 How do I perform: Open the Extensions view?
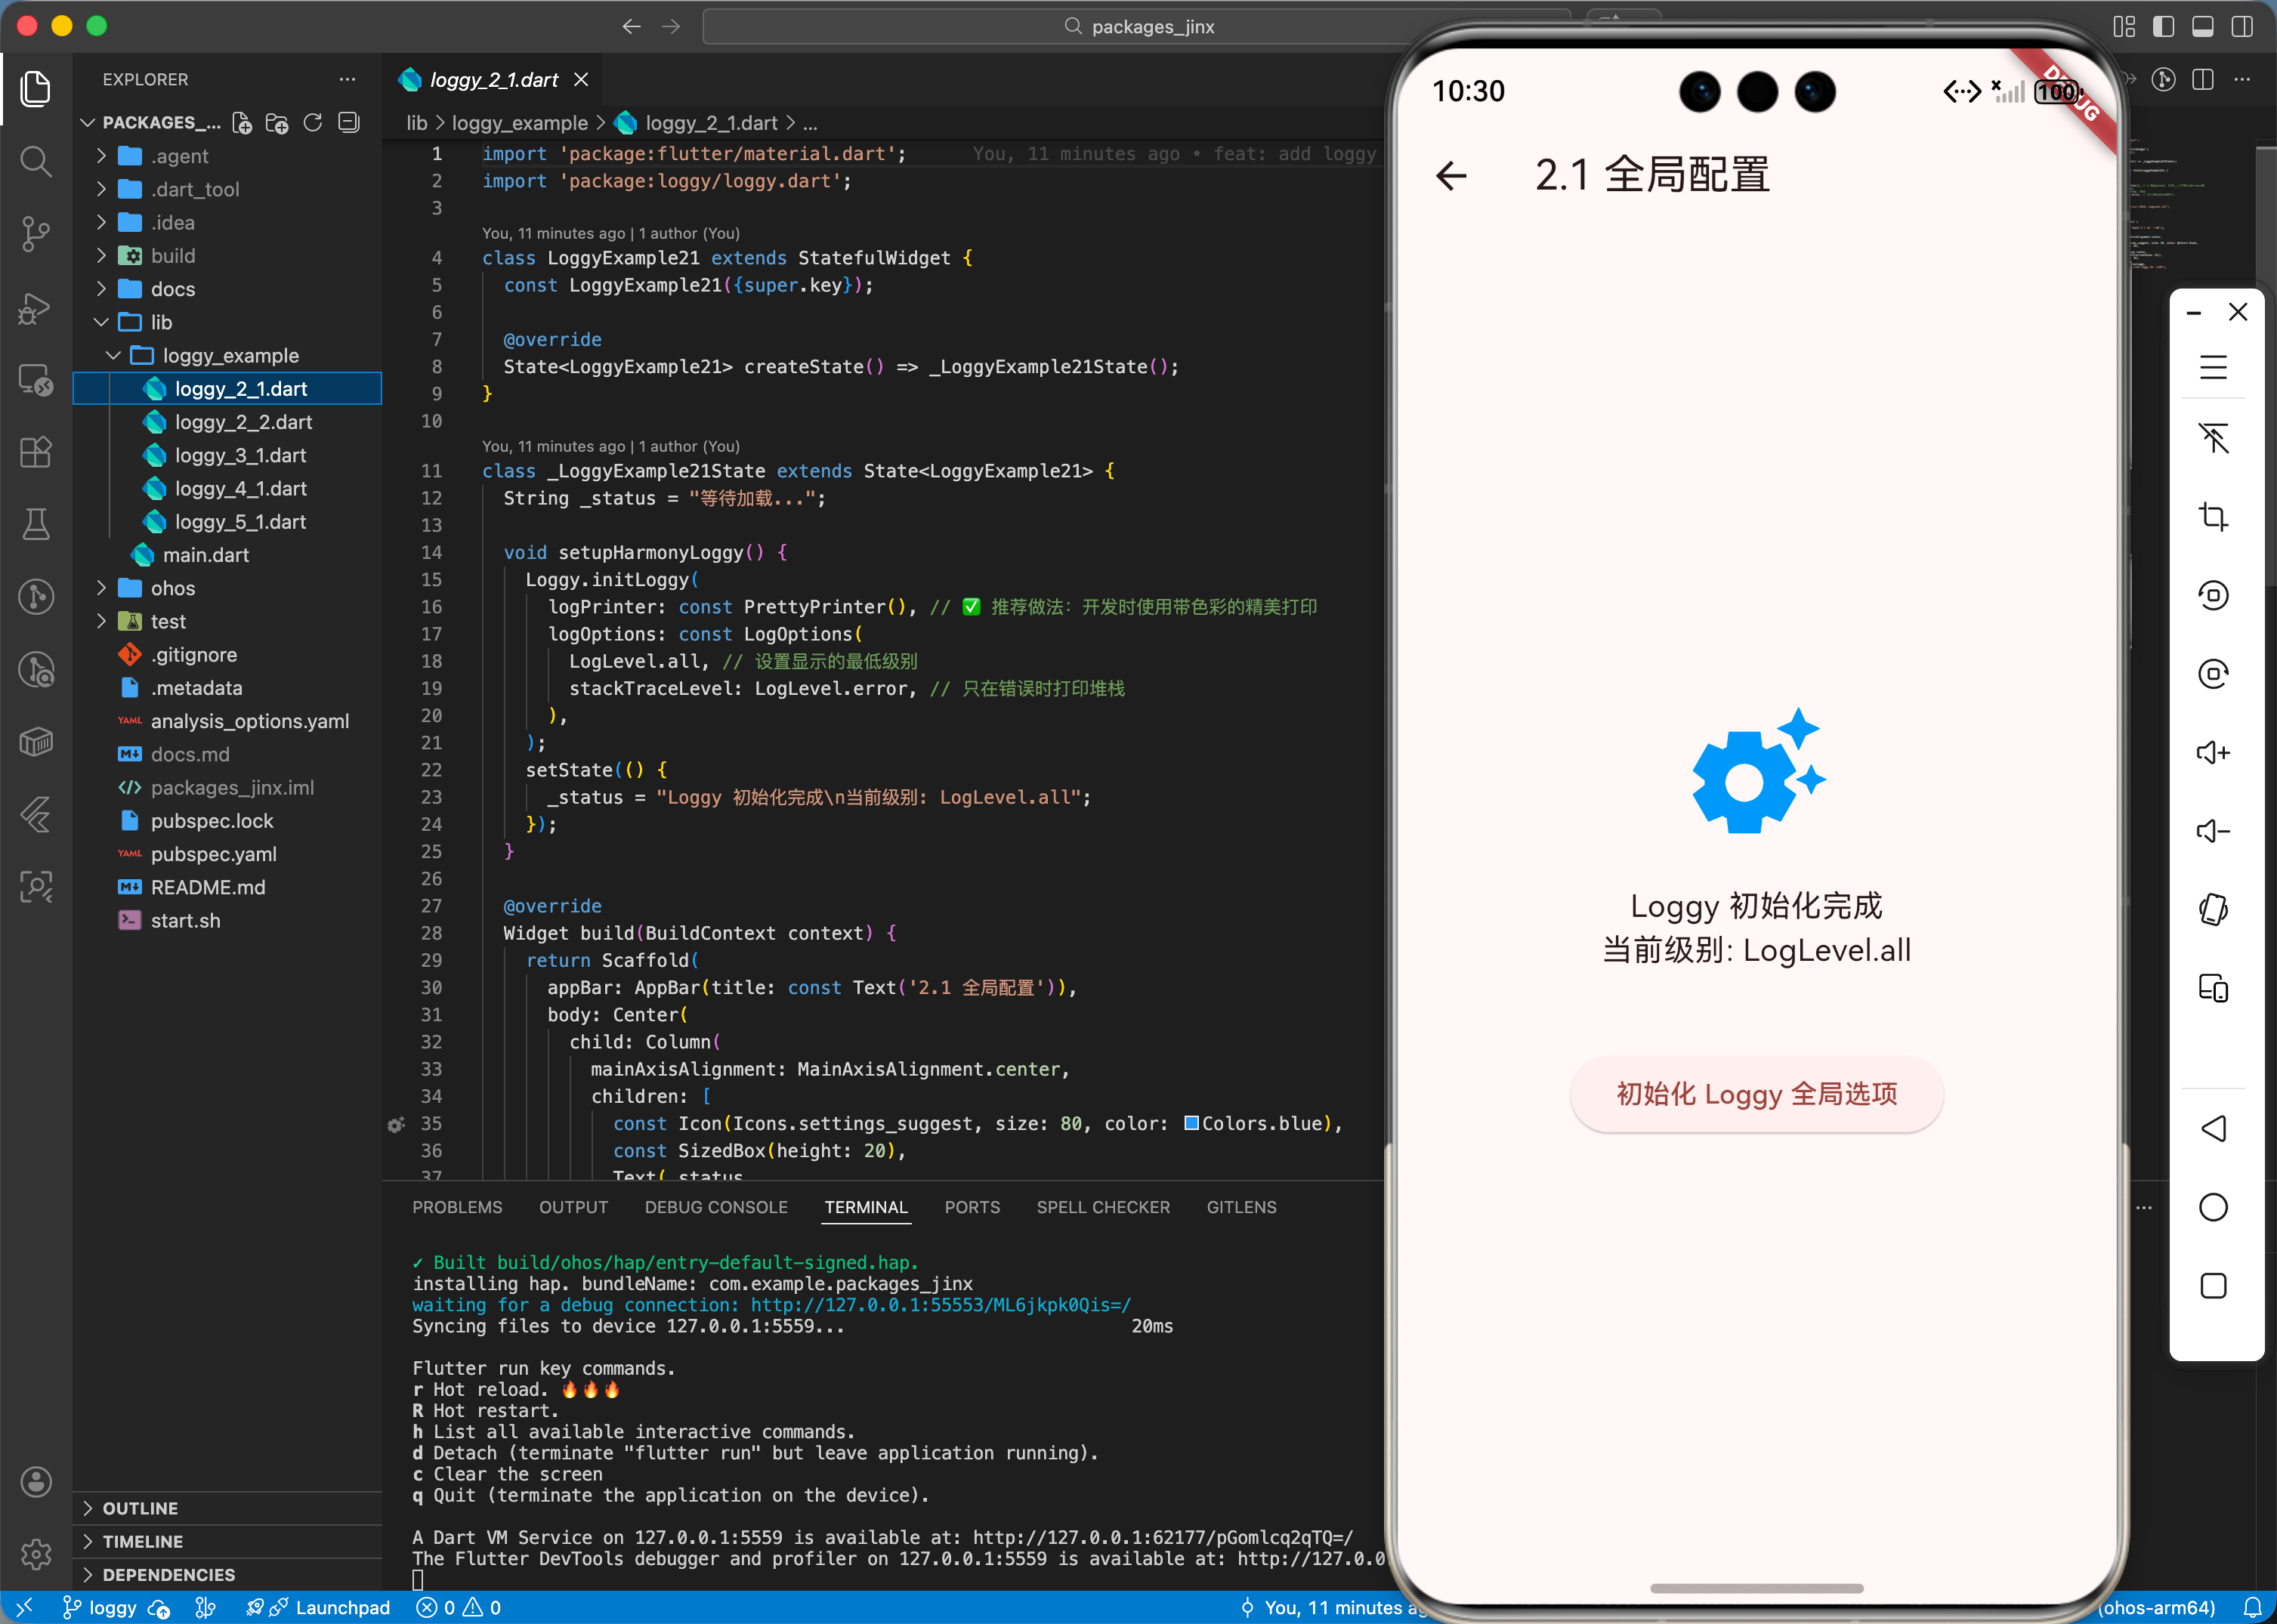tap(36, 452)
